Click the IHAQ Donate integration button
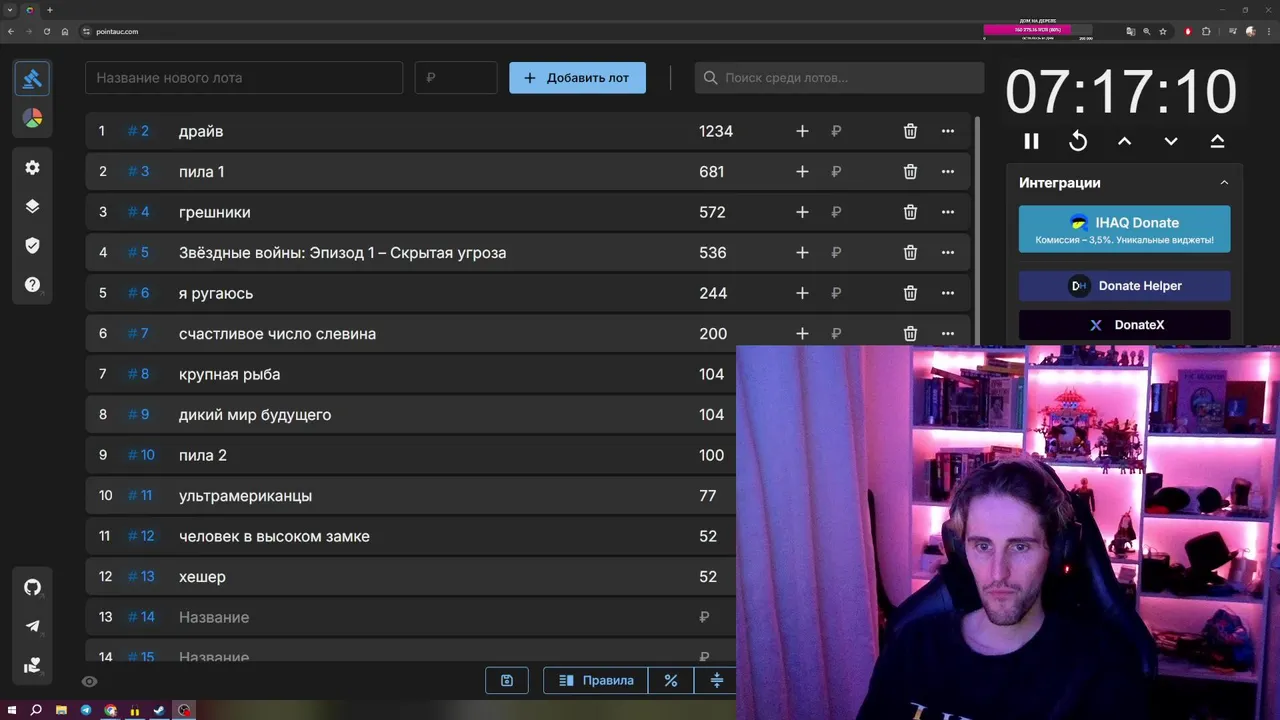1280x720 pixels. tap(1125, 229)
